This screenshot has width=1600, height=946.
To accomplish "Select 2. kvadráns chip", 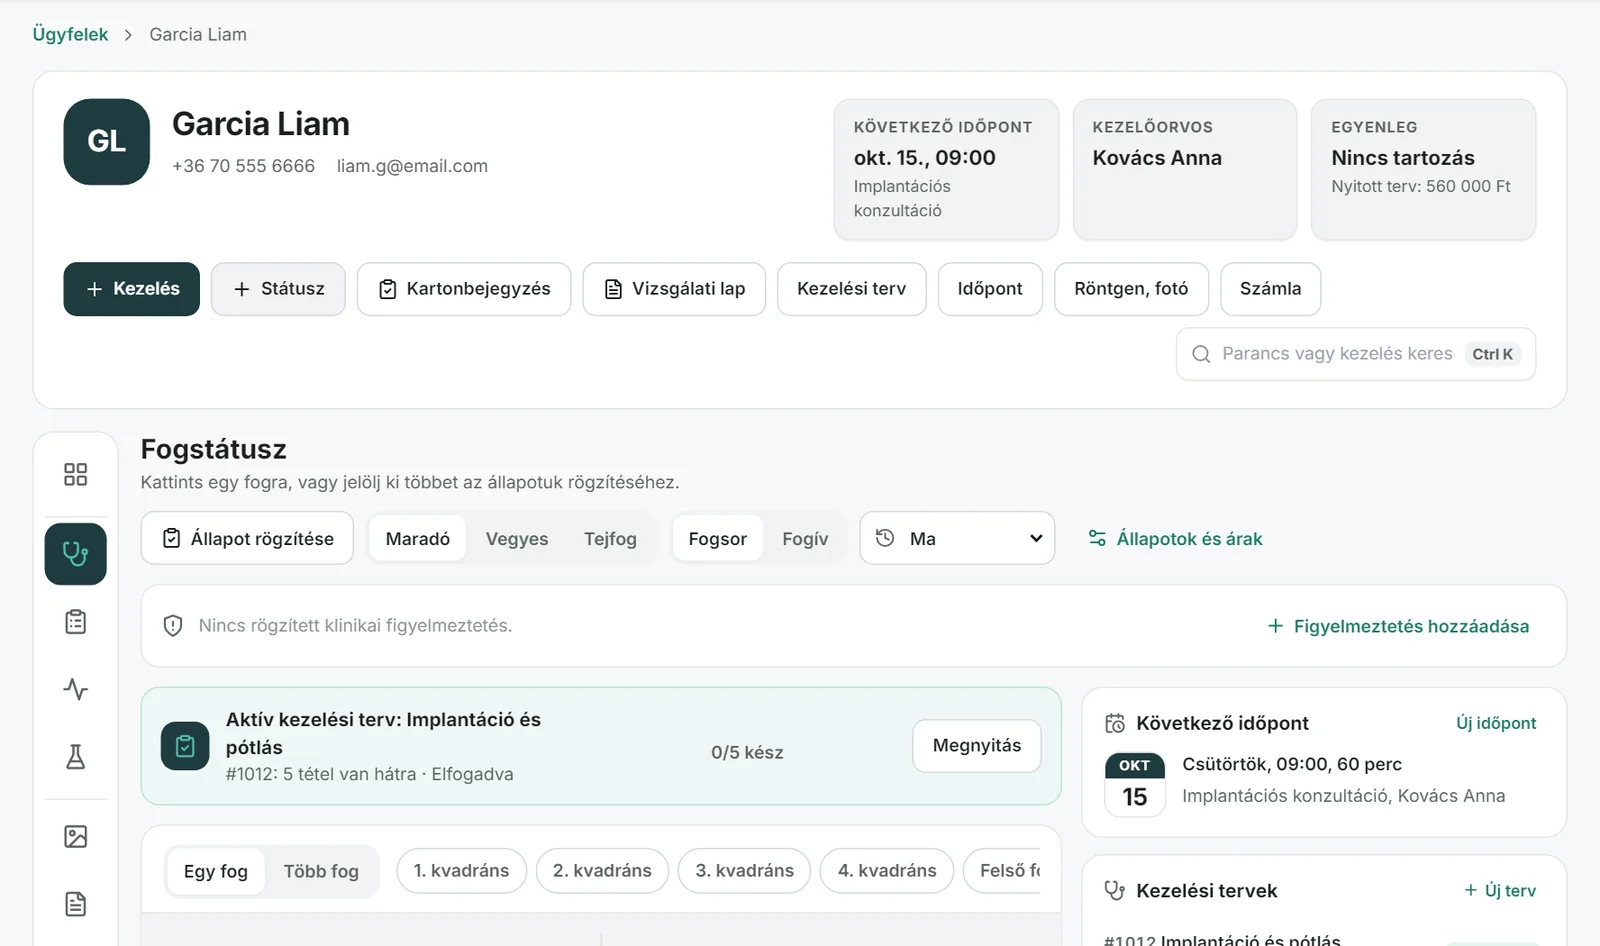I will pyautogui.click(x=602, y=871).
